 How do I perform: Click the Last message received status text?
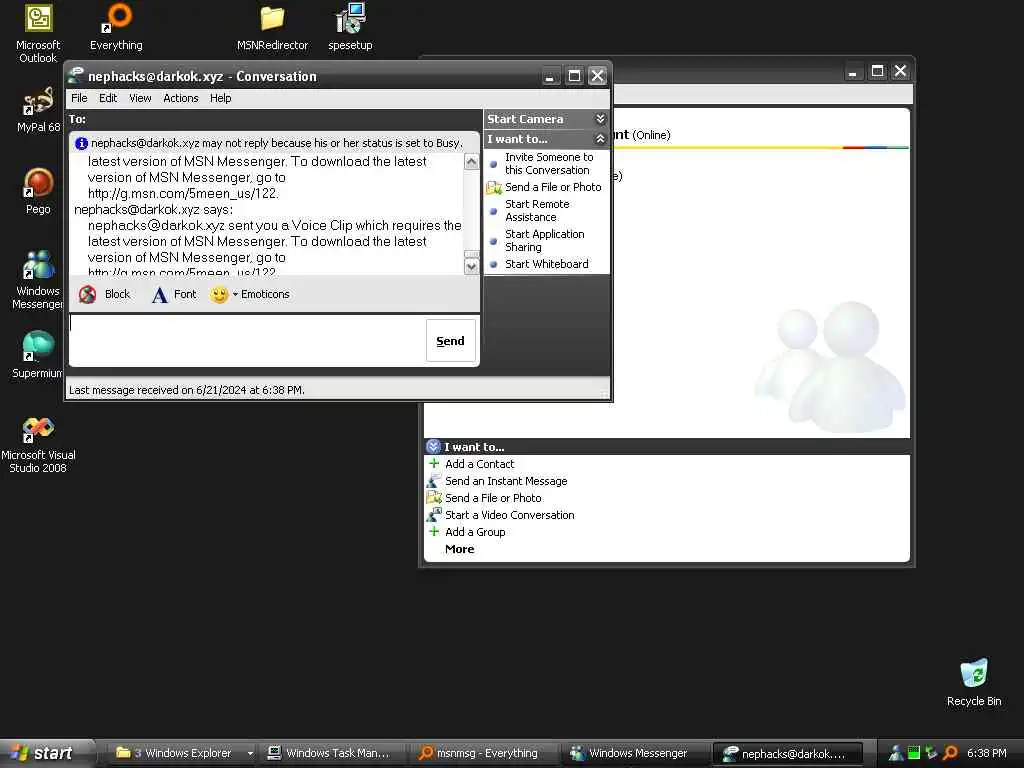pyautogui.click(x=187, y=390)
